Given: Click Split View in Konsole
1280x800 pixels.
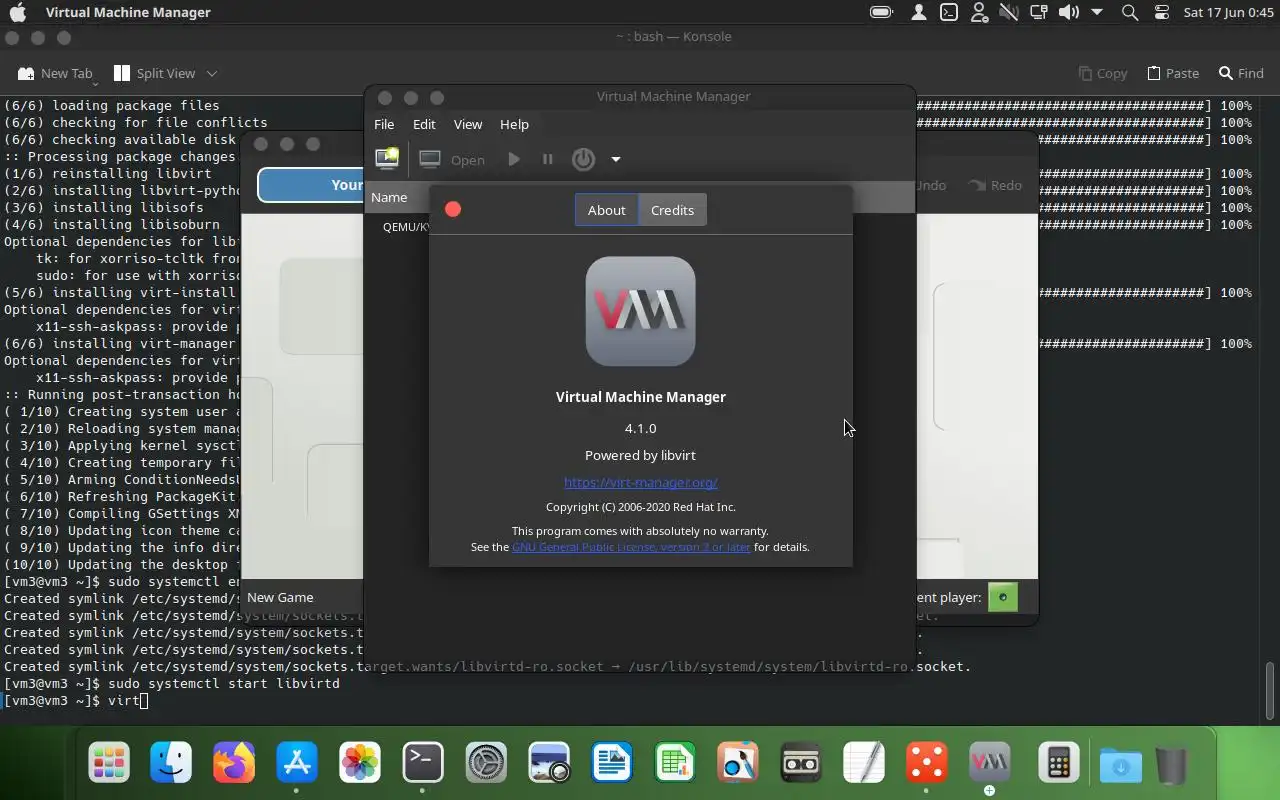Looking at the screenshot, I should coord(155,73).
